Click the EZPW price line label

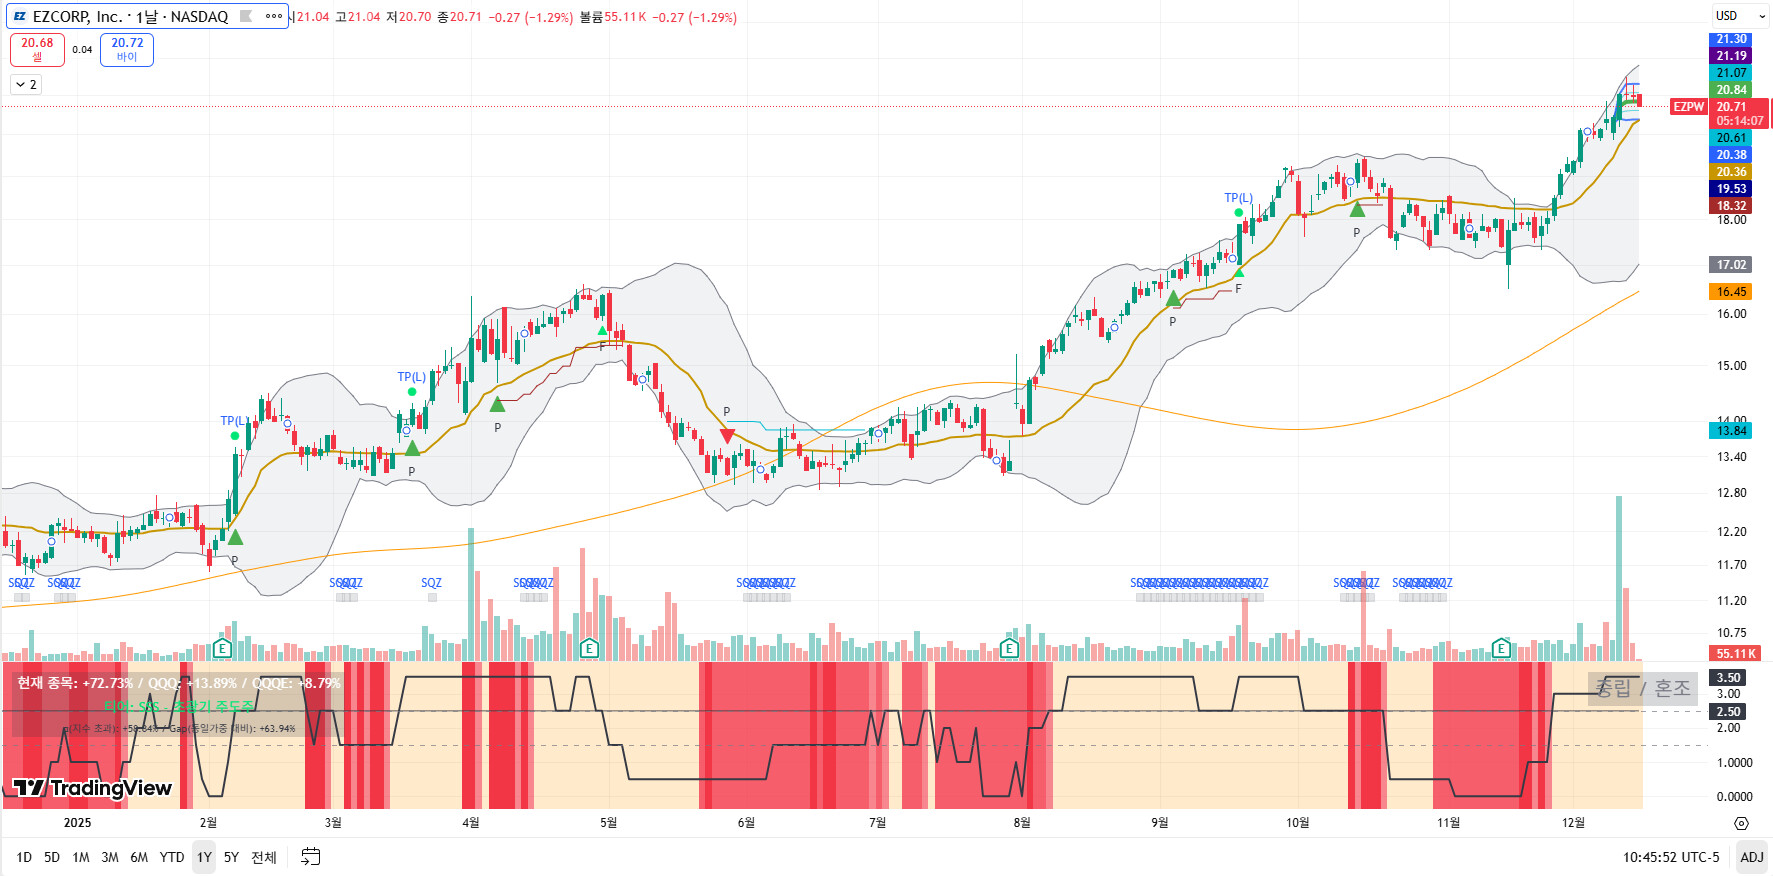[1689, 107]
